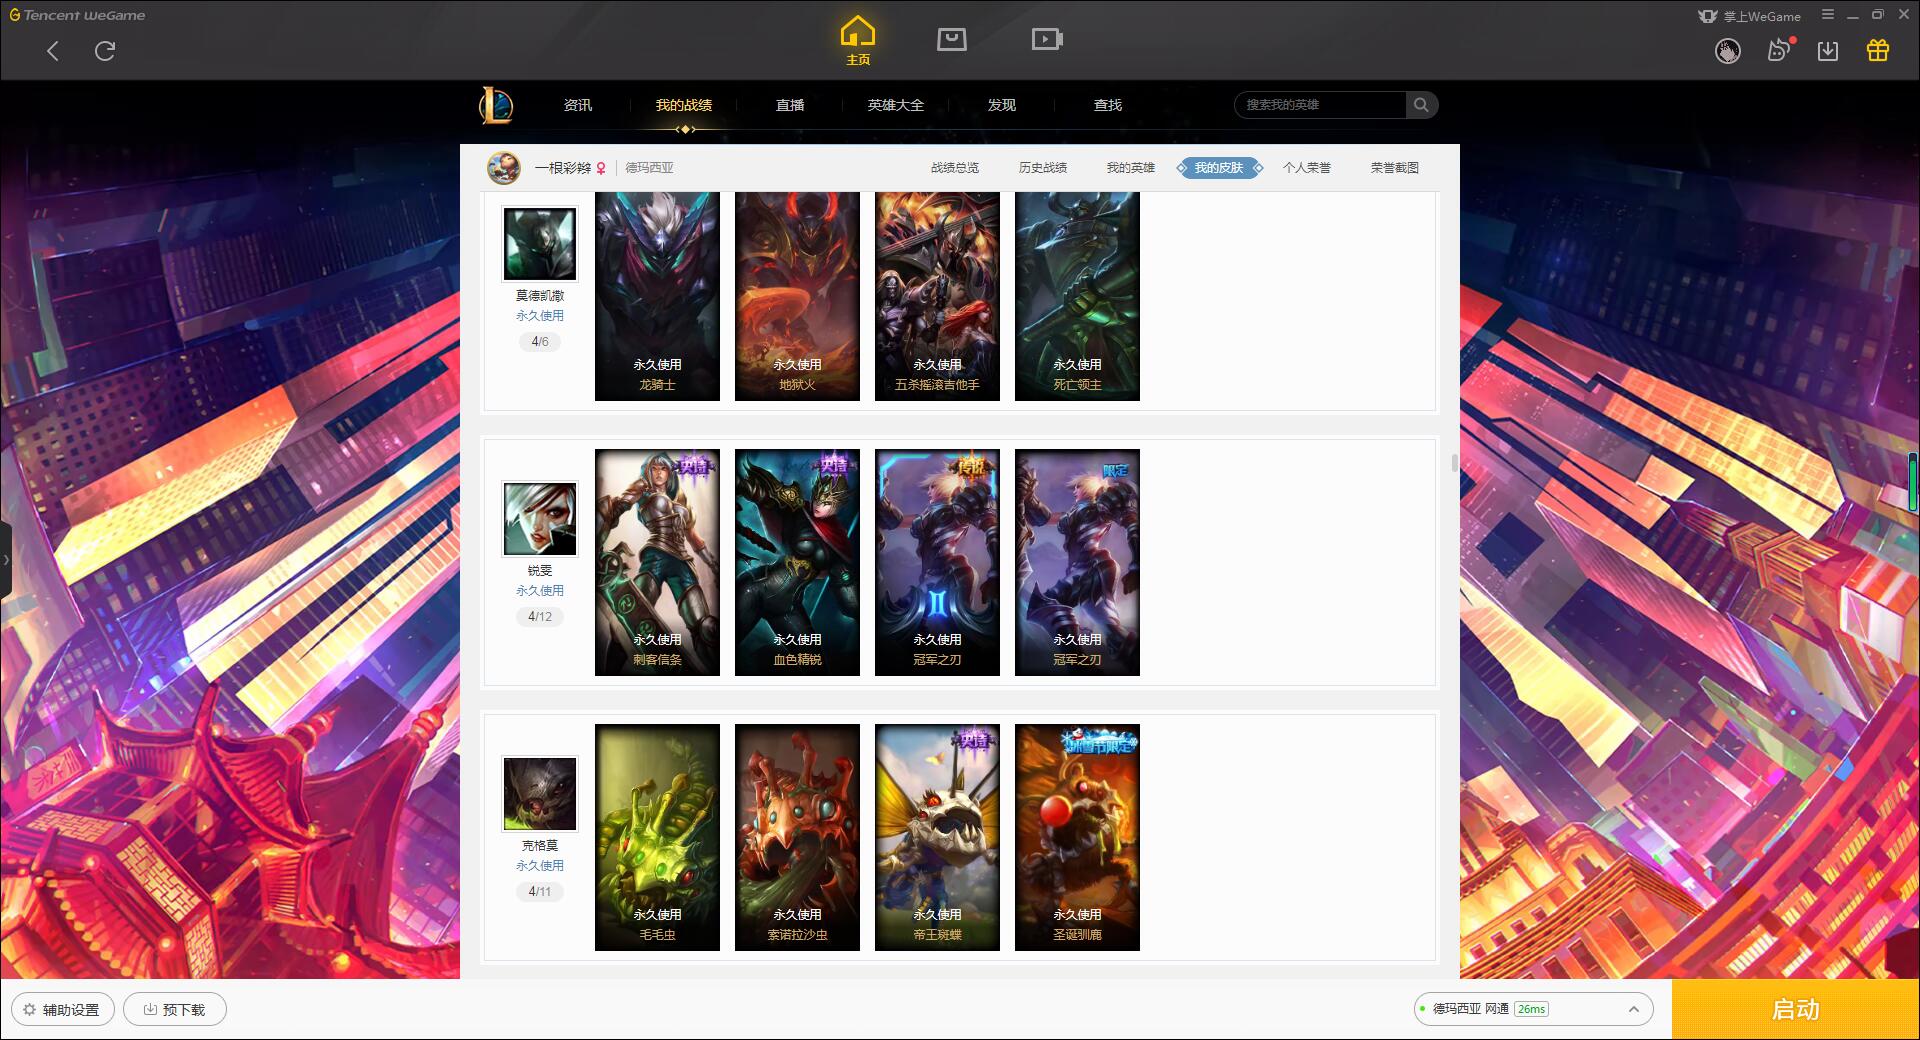Open the 死亡领主 skin card
1920x1040 pixels.
point(1077,296)
